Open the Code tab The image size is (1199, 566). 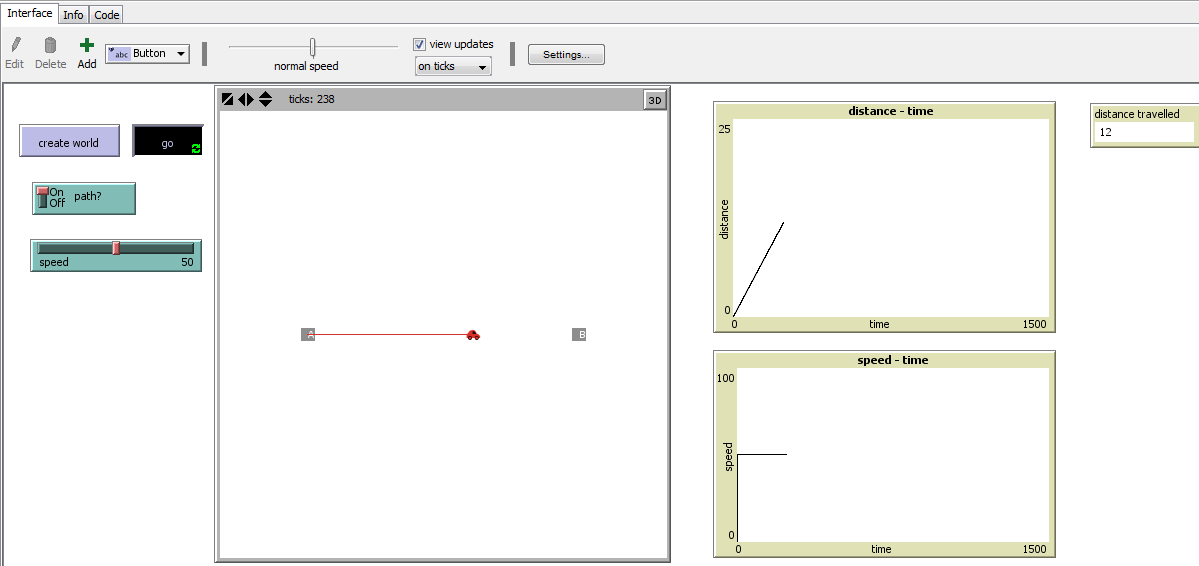pyautogui.click(x=107, y=15)
